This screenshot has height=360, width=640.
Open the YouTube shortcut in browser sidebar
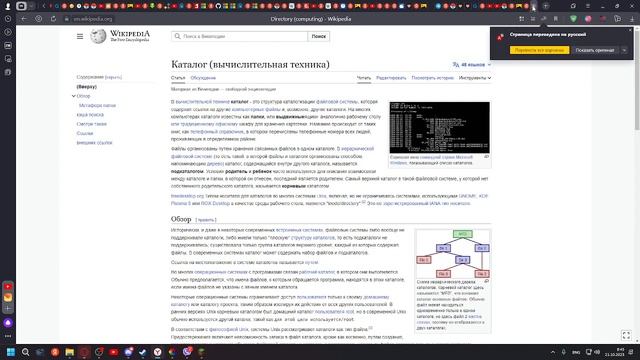[8, 287]
